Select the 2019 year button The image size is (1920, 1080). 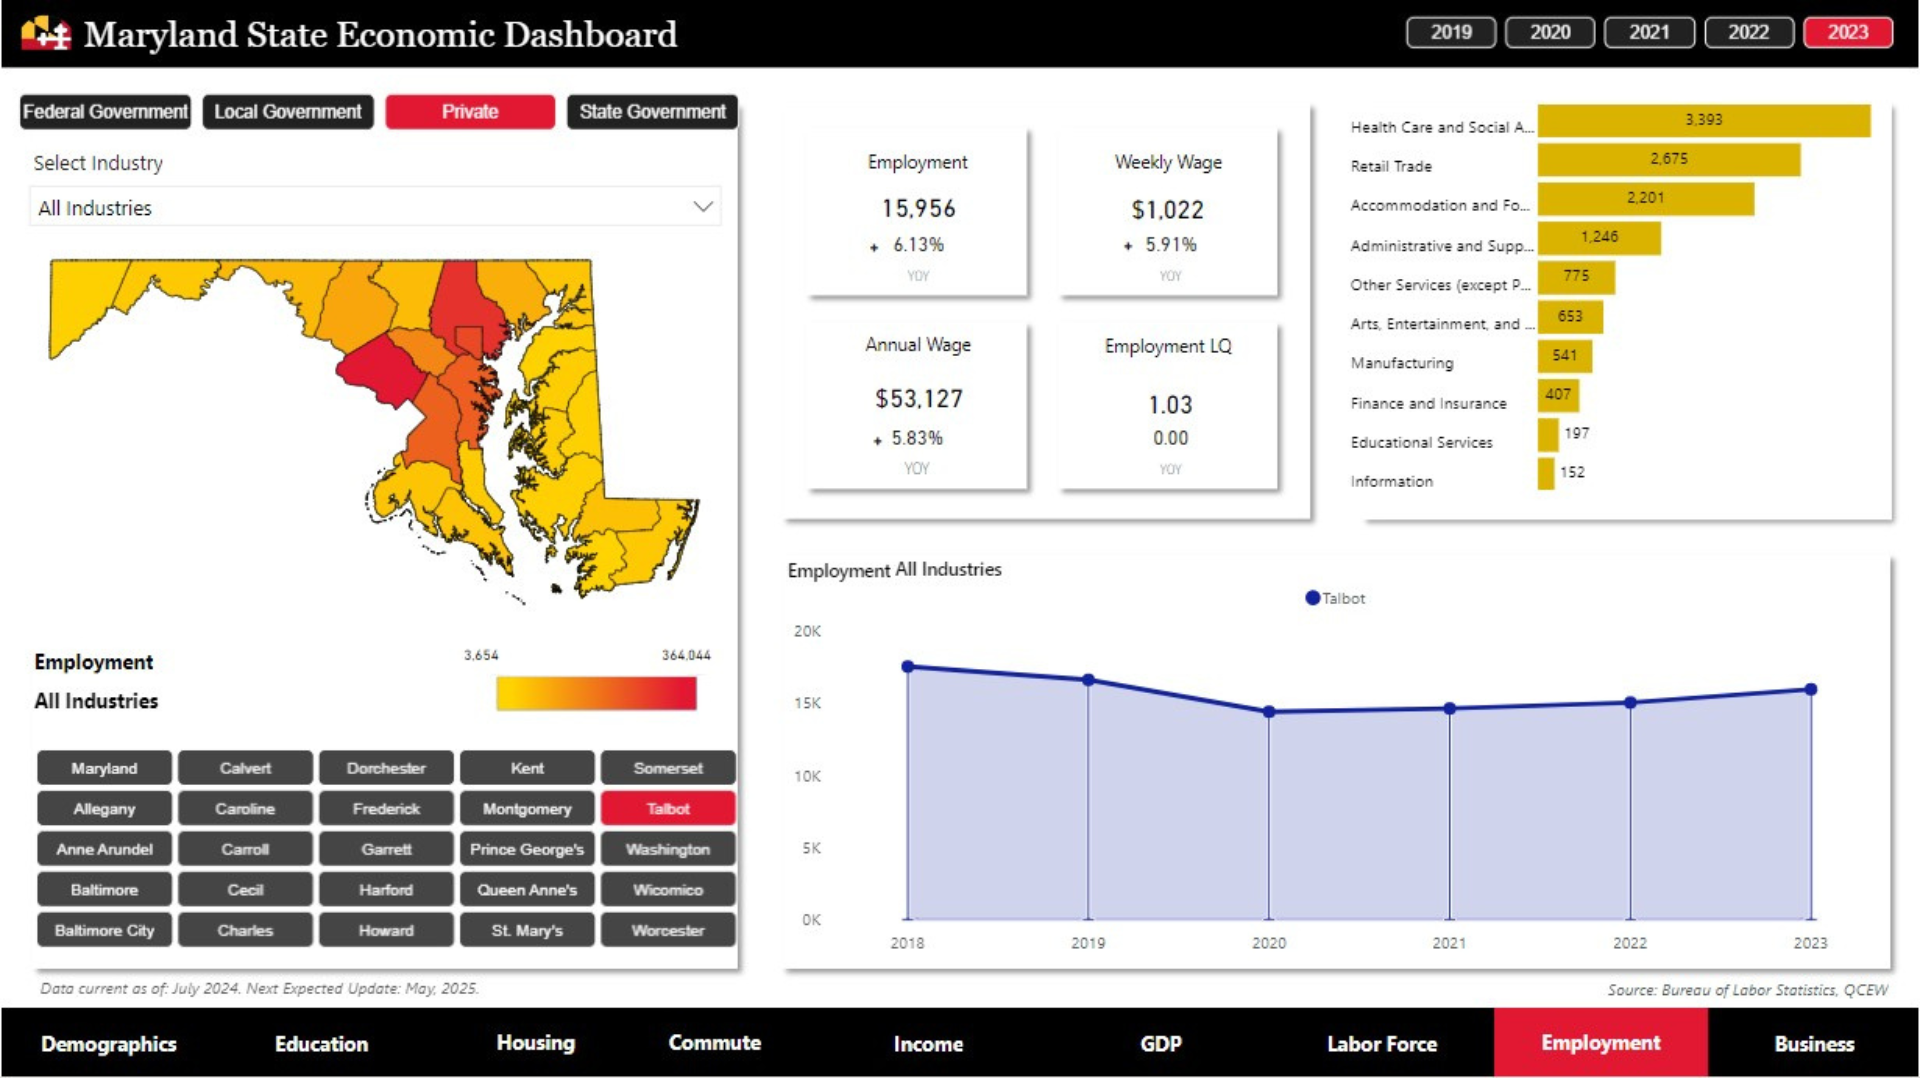tap(1450, 32)
